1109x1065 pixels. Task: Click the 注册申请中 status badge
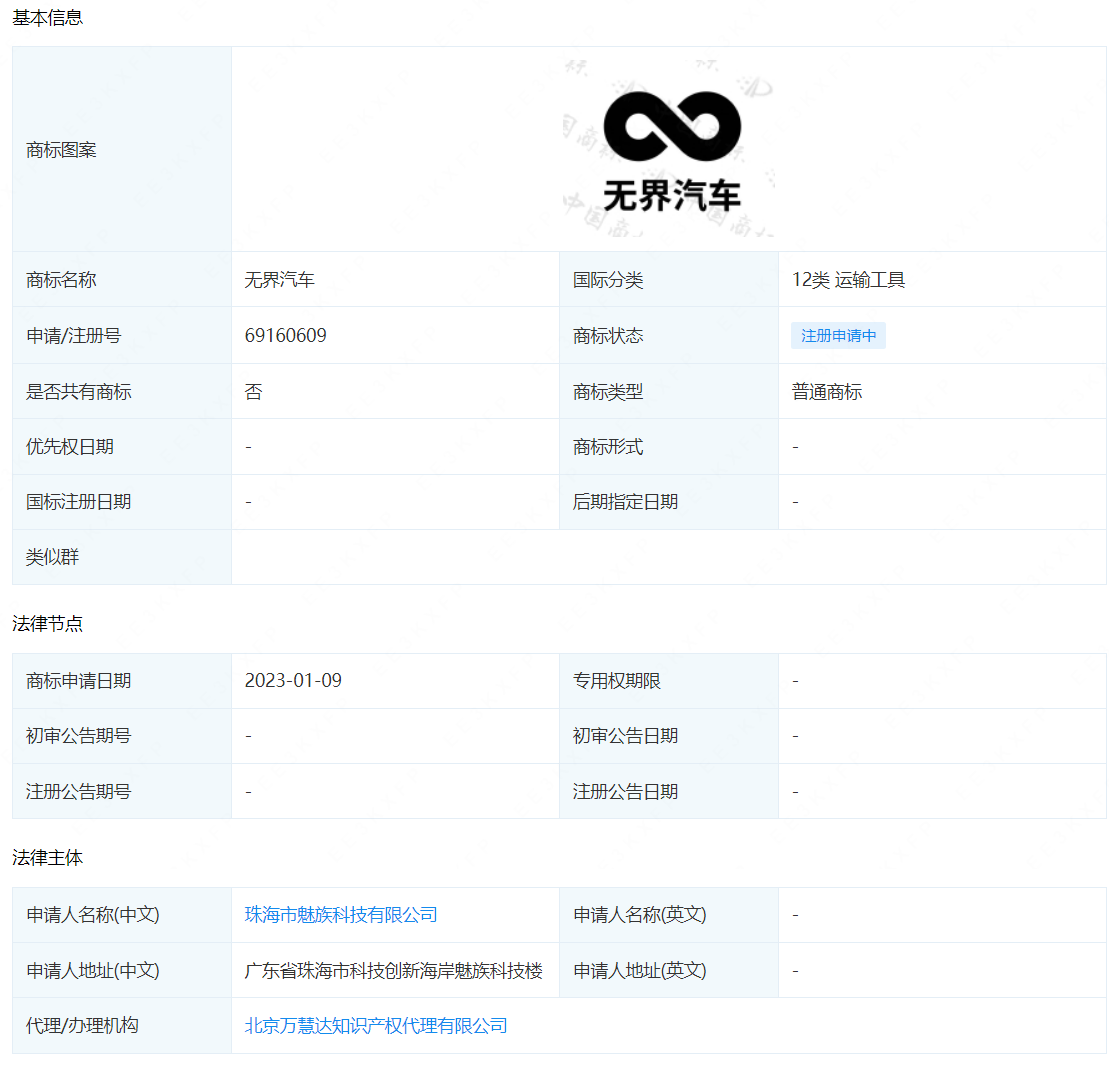[x=838, y=336]
